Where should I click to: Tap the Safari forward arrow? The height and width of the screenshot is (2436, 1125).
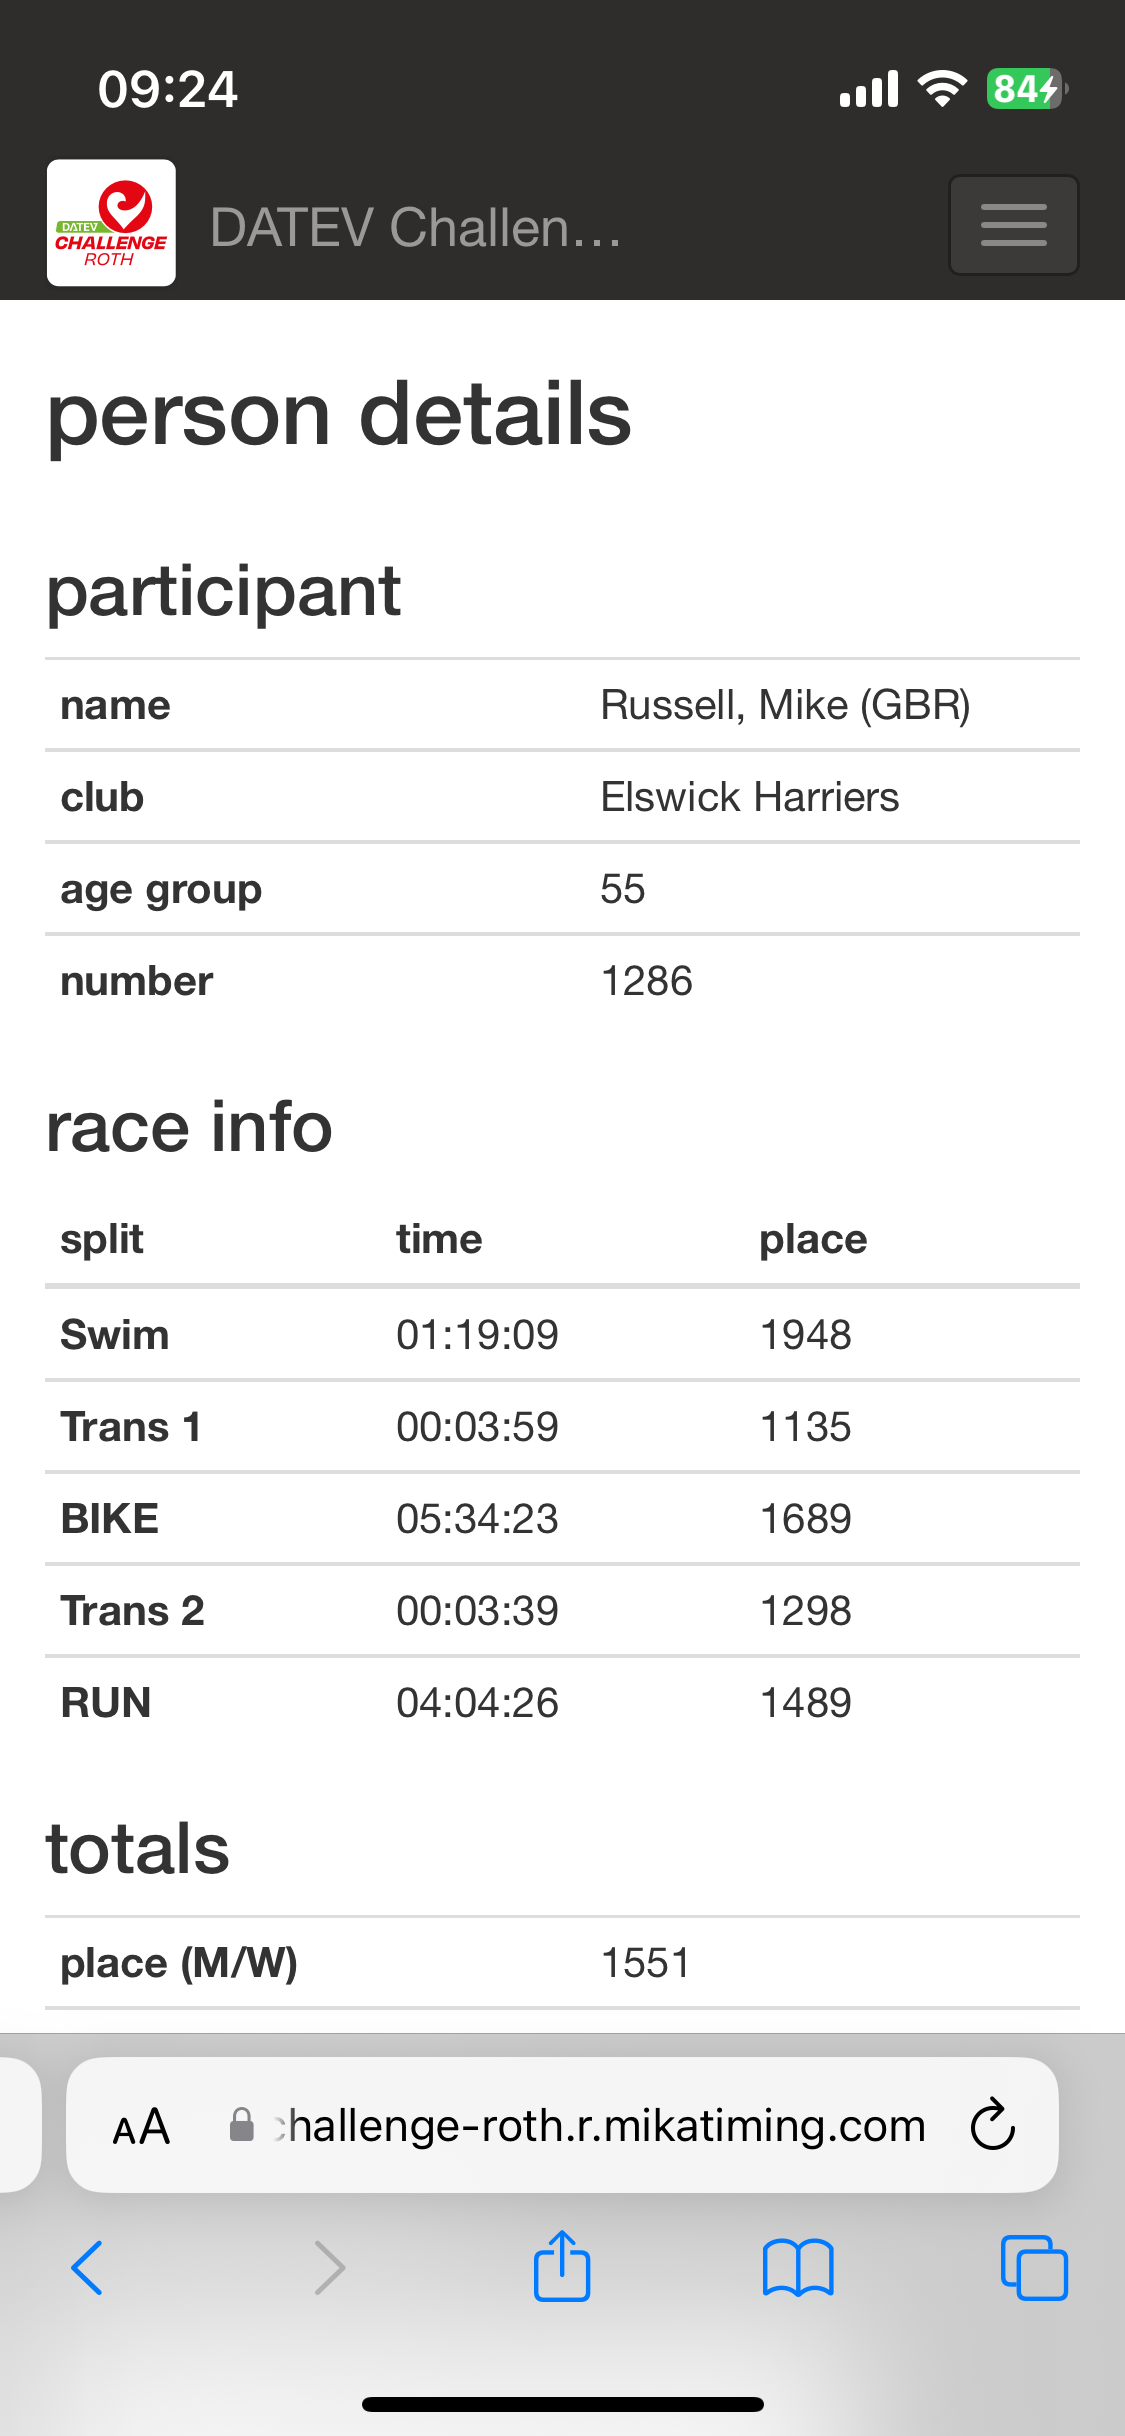tap(329, 2267)
